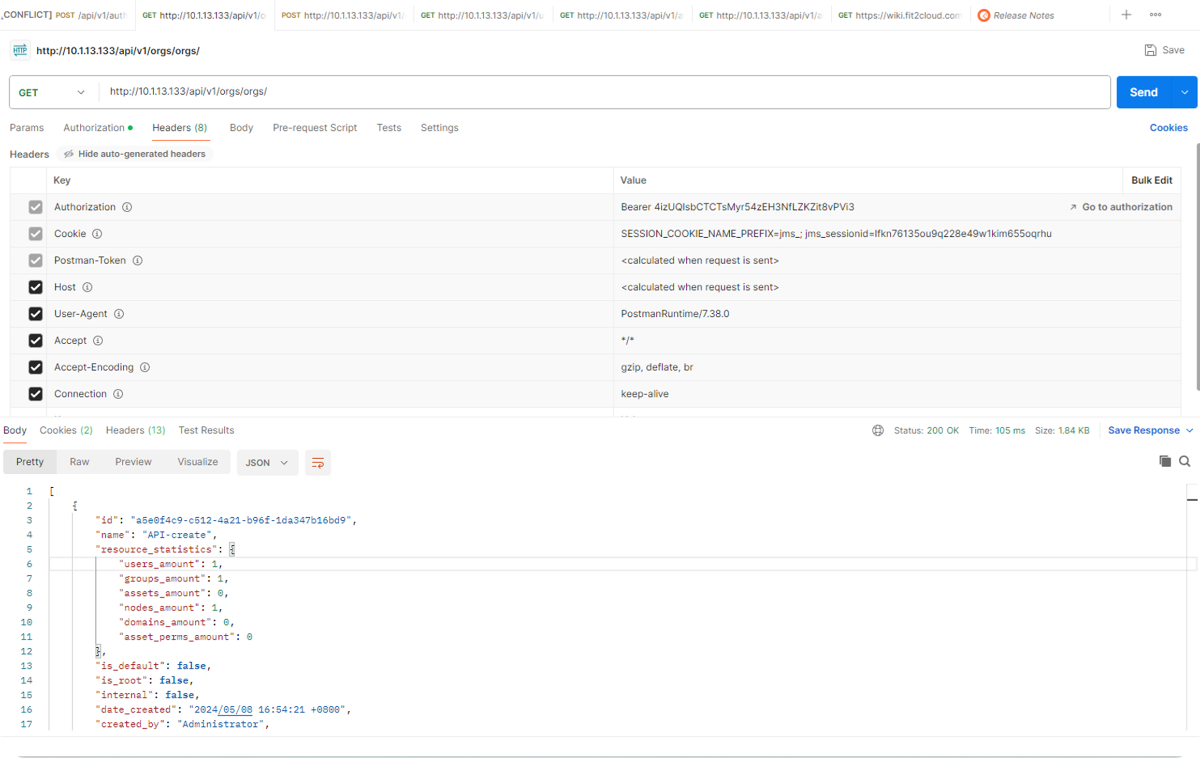Screen dimensions: 1200x758
Task: Open the POST /api/v1/auth conflict tab
Action: [x=67, y=15]
